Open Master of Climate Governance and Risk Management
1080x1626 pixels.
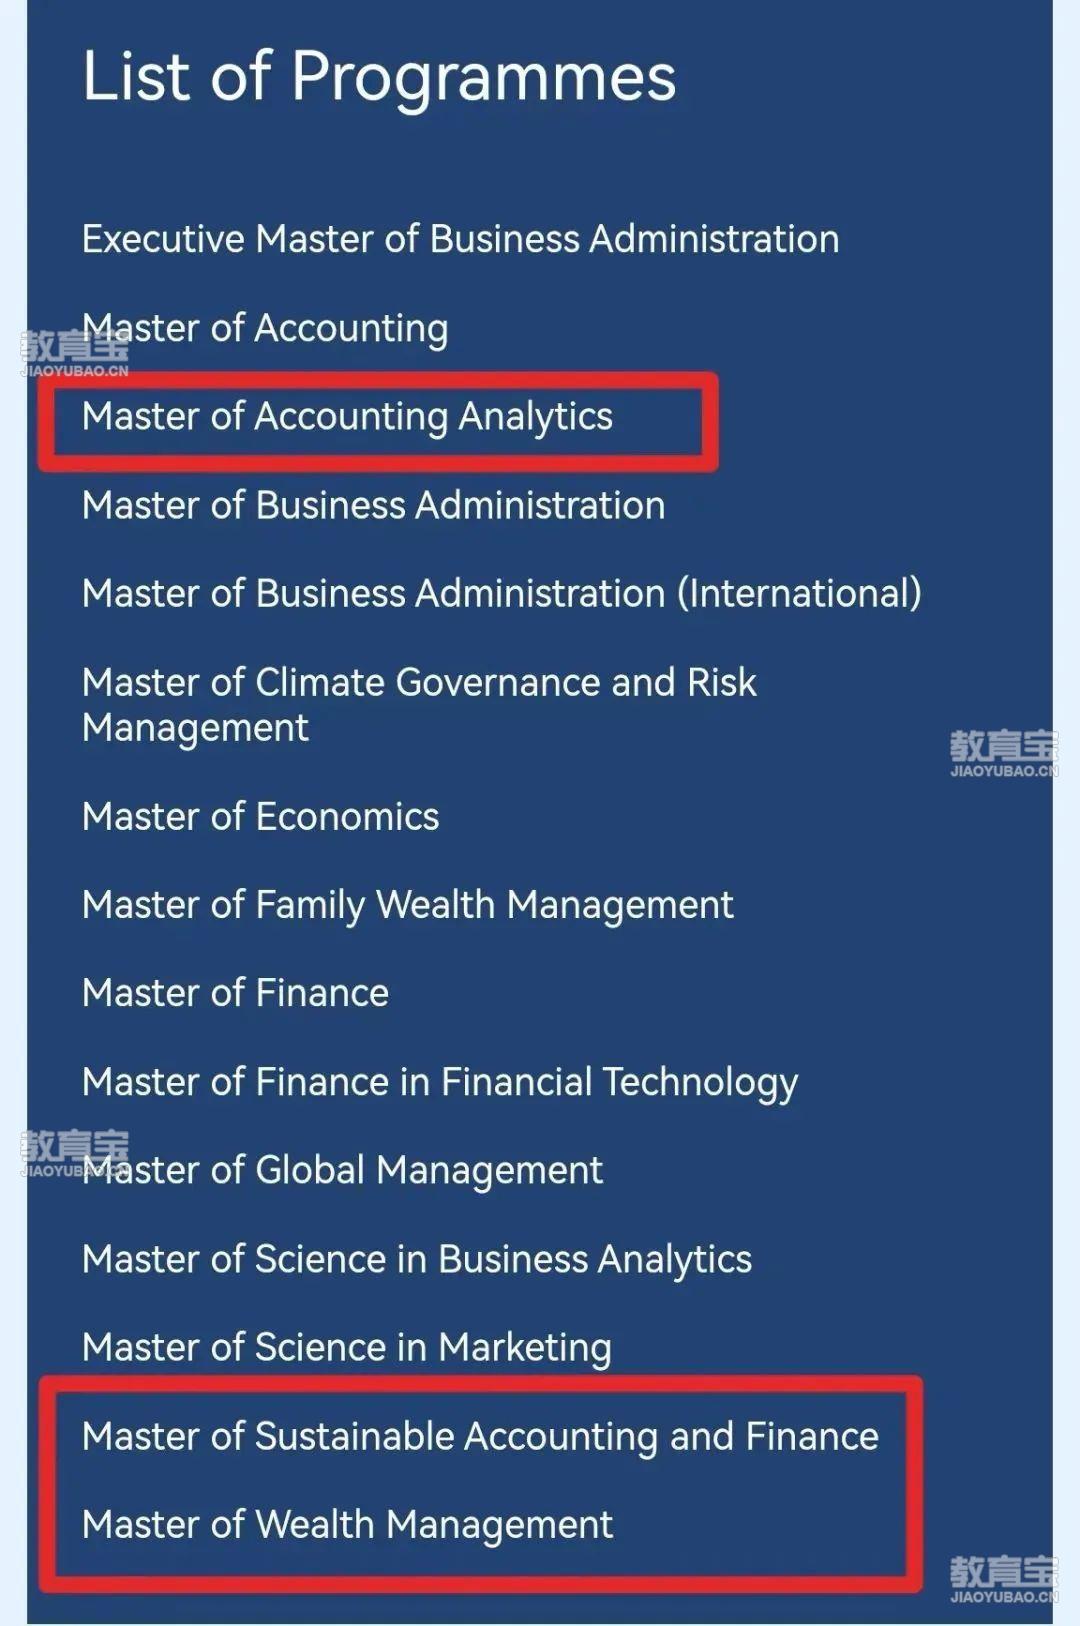coord(419,705)
